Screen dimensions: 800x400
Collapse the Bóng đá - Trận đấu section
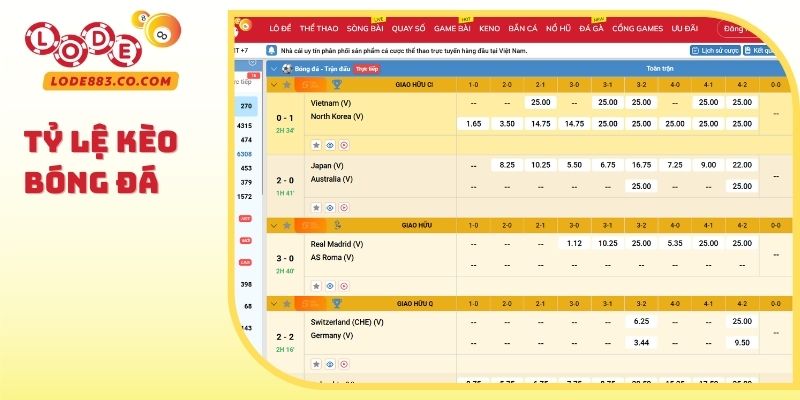(x=274, y=69)
